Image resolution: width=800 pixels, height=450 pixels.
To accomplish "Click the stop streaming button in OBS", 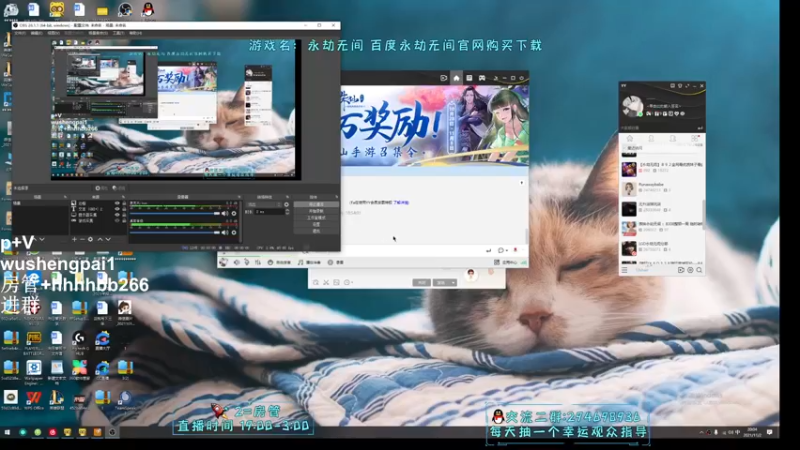I will pyautogui.click(x=316, y=204).
